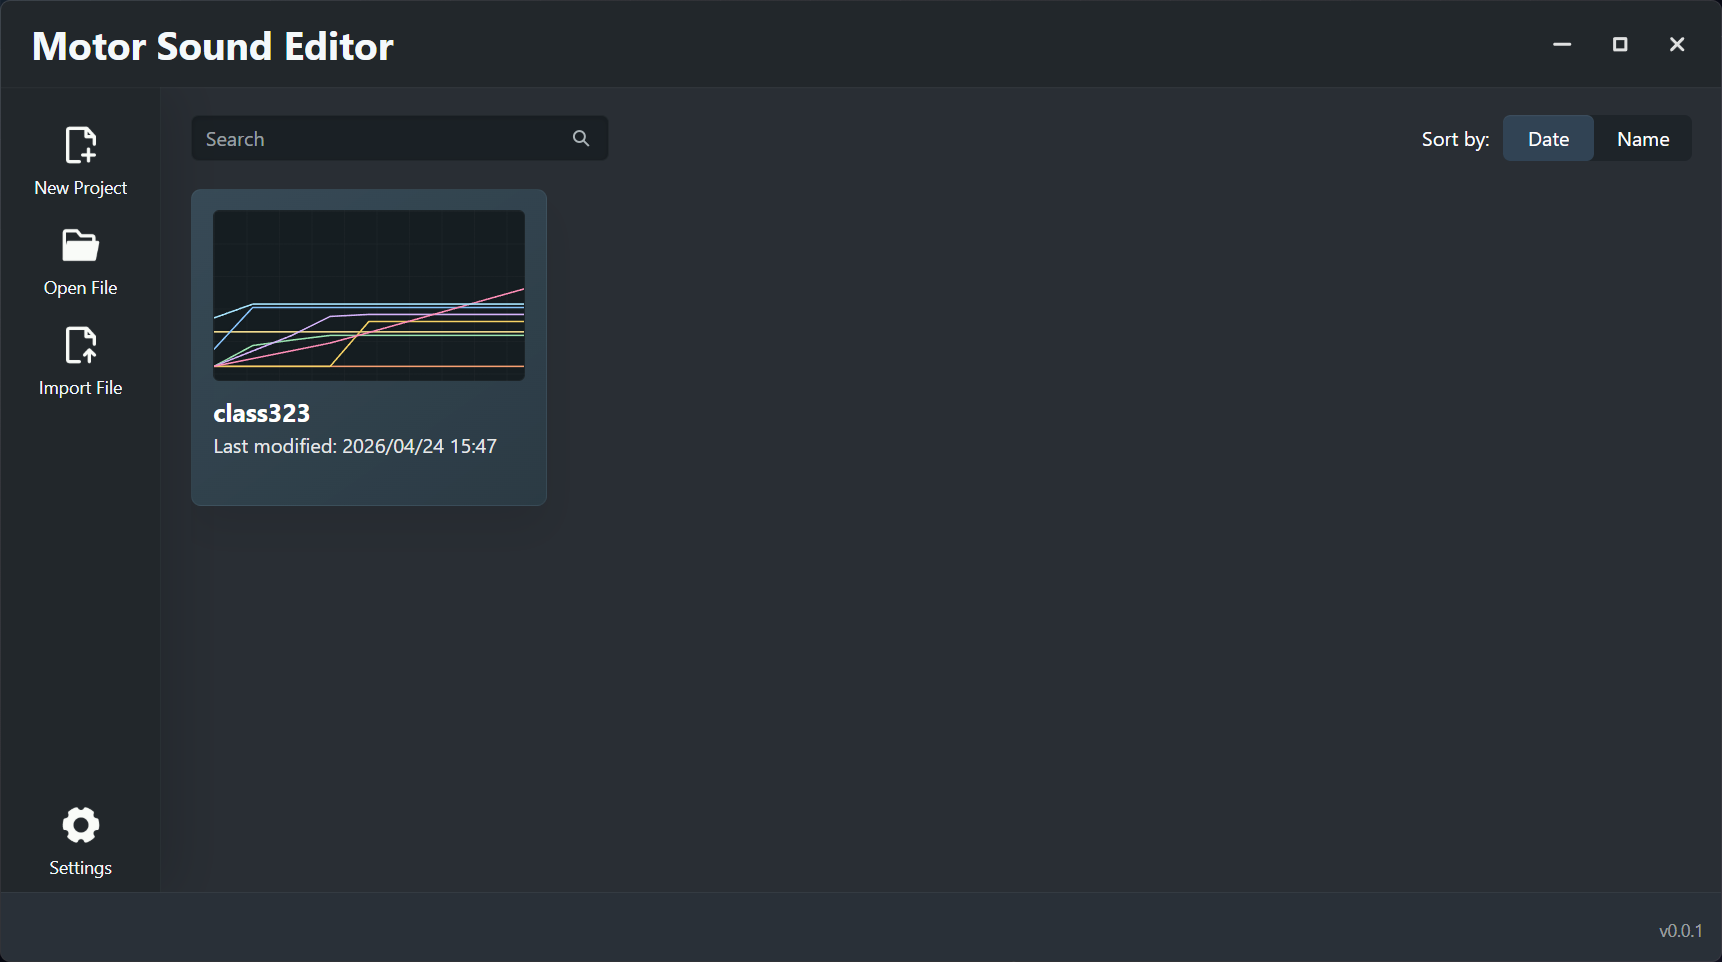Open the class323 sound curve thumbnail

pyautogui.click(x=368, y=294)
